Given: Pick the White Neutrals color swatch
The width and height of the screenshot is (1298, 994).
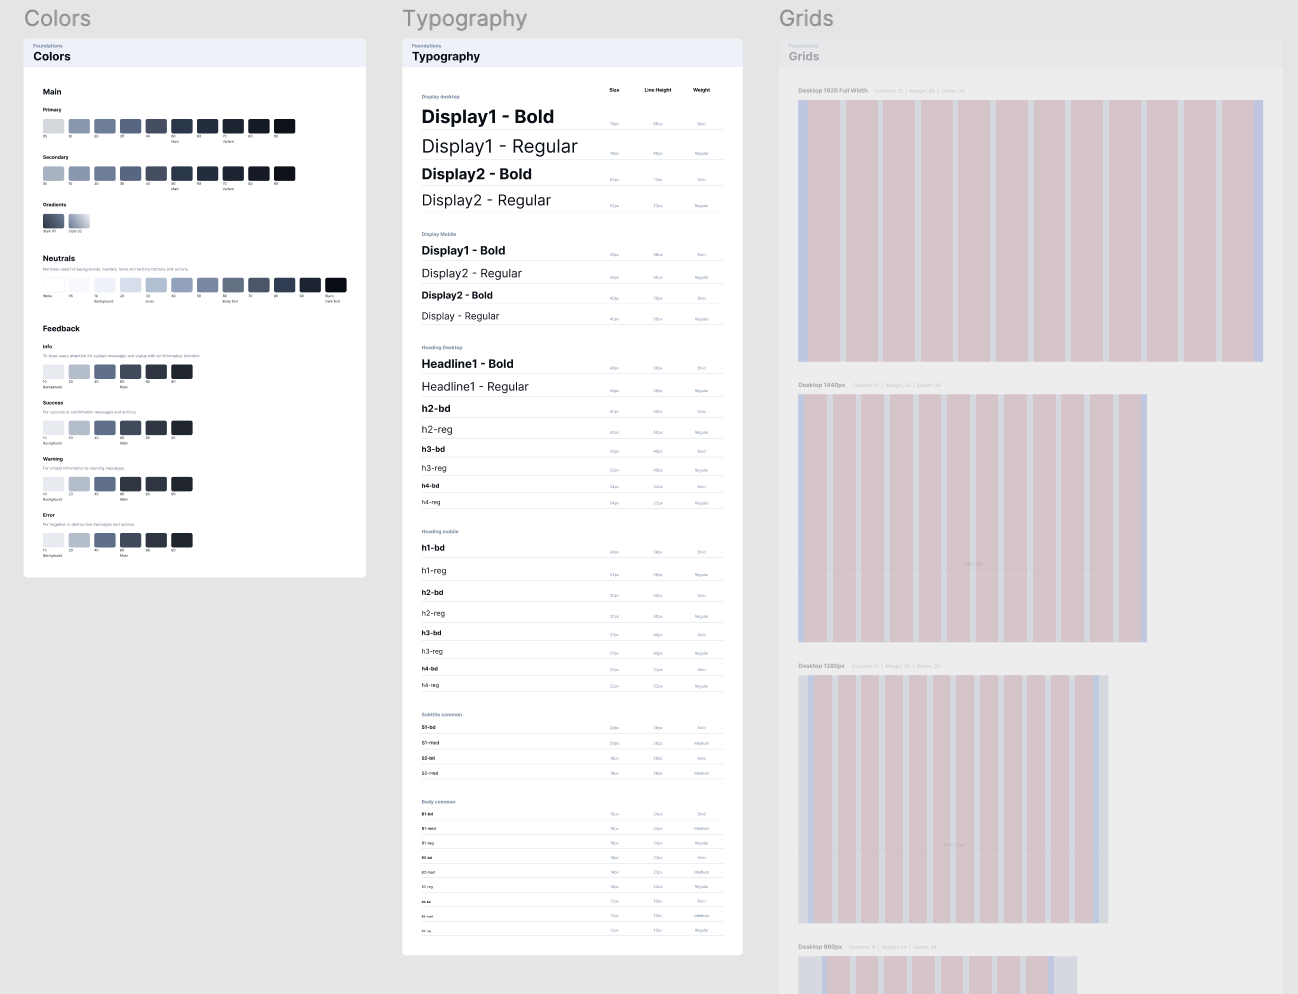Looking at the screenshot, I should pos(53,285).
